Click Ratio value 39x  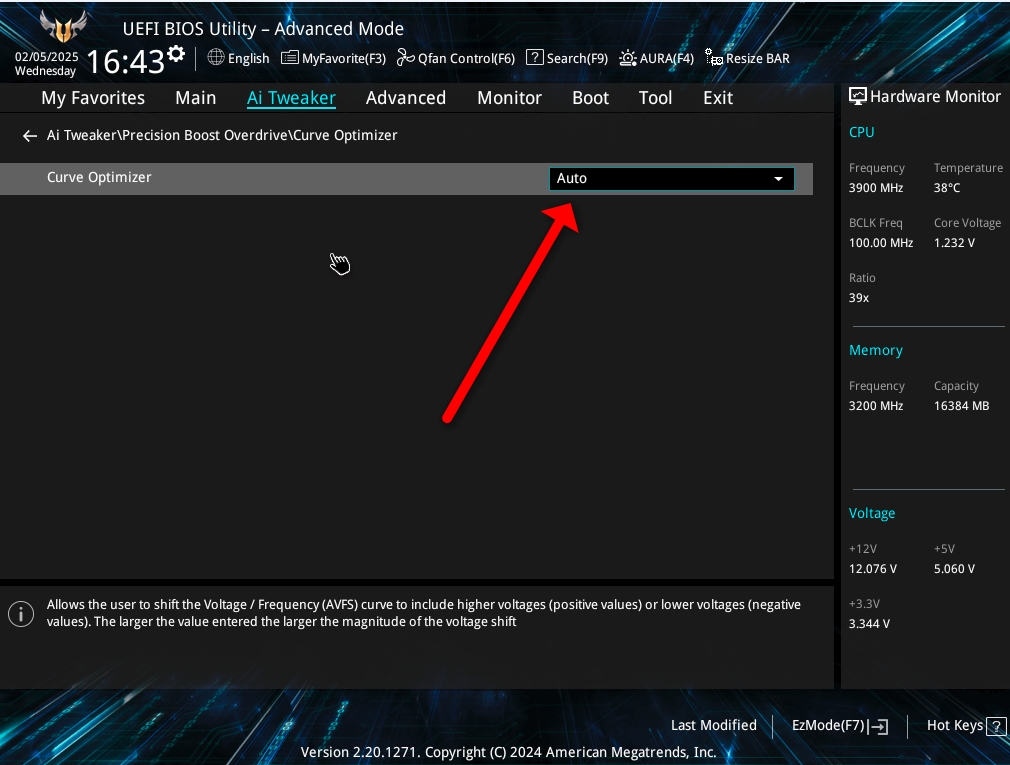859,298
